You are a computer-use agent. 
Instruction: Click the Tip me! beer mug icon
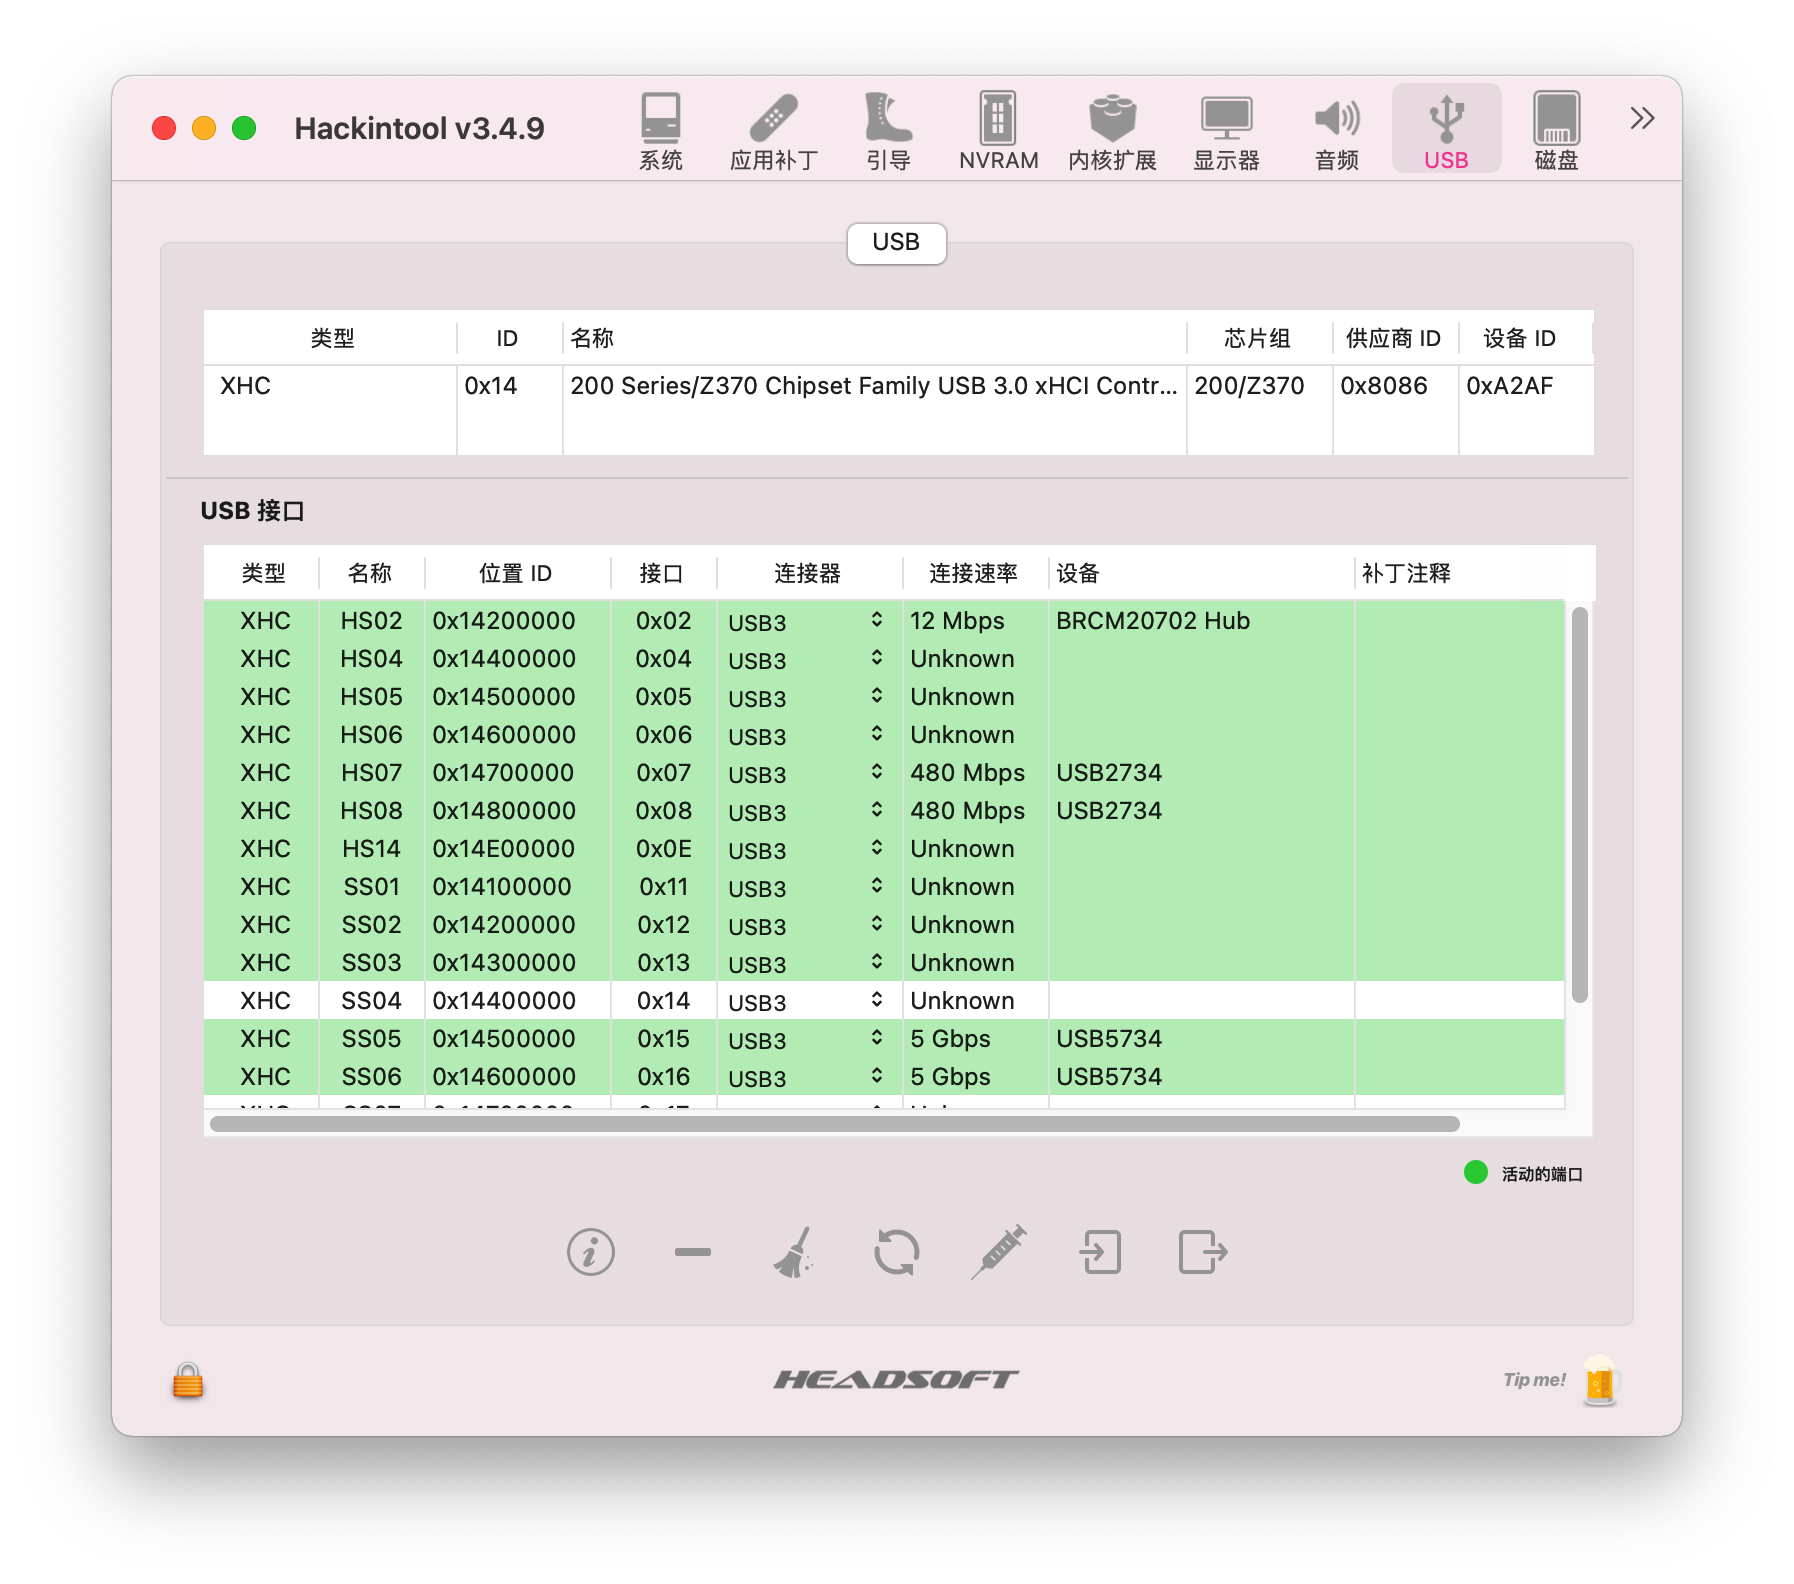click(1600, 1380)
